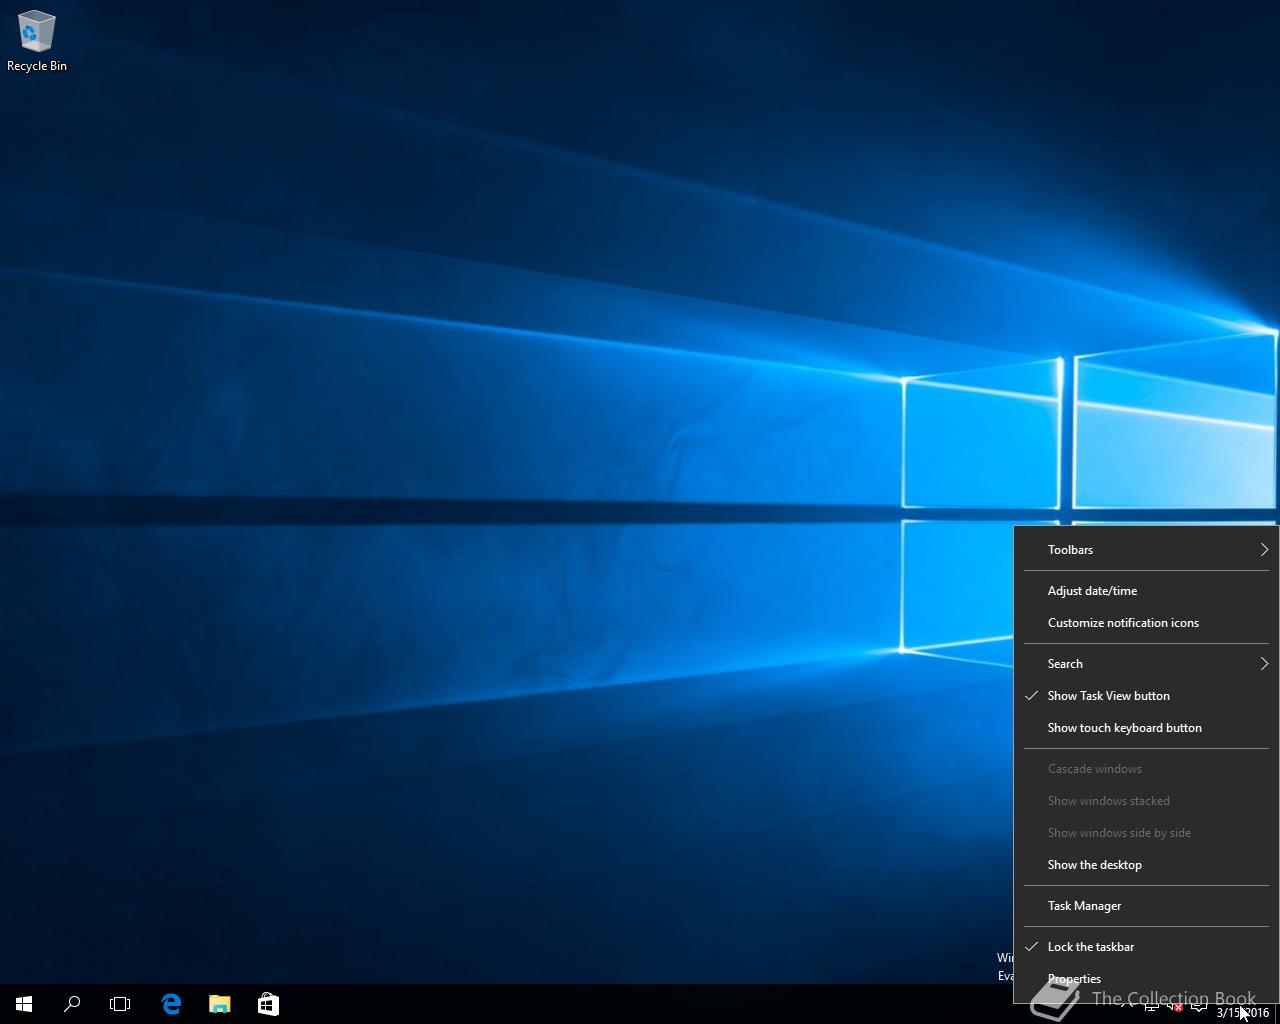Choose Customize notification icons
Screen dimensions: 1280x1024
click(1146, 623)
